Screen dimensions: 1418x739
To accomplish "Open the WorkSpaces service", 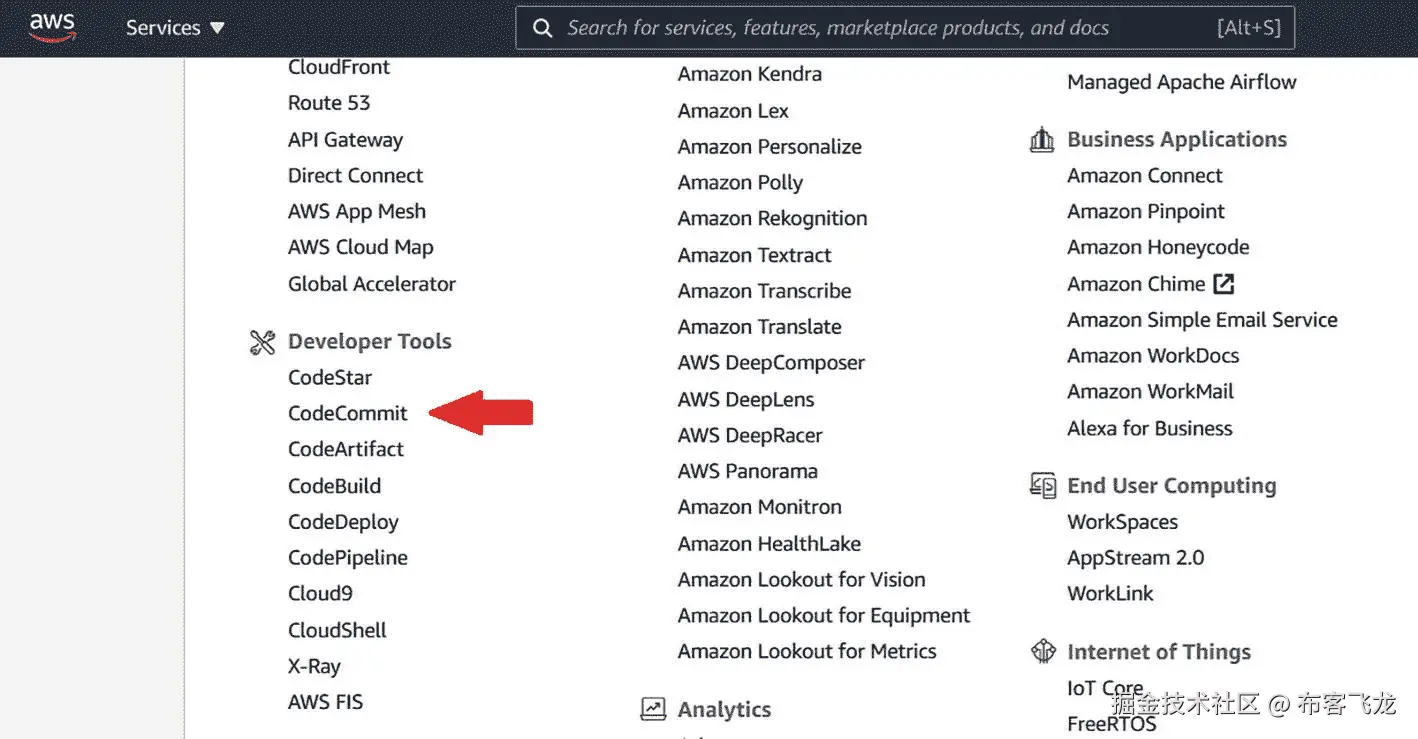I will (1122, 522).
